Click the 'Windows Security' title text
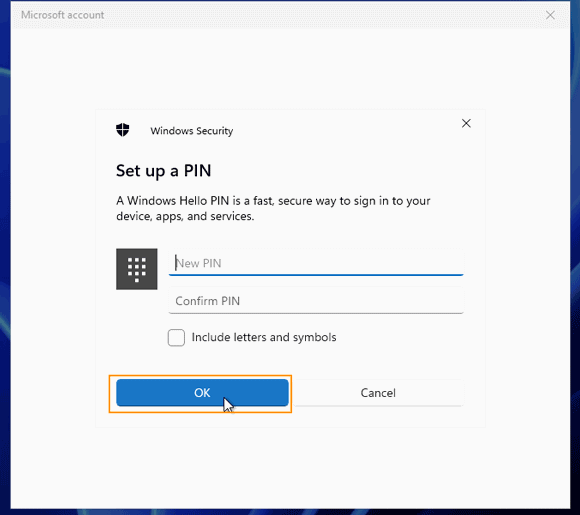 (192, 131)
